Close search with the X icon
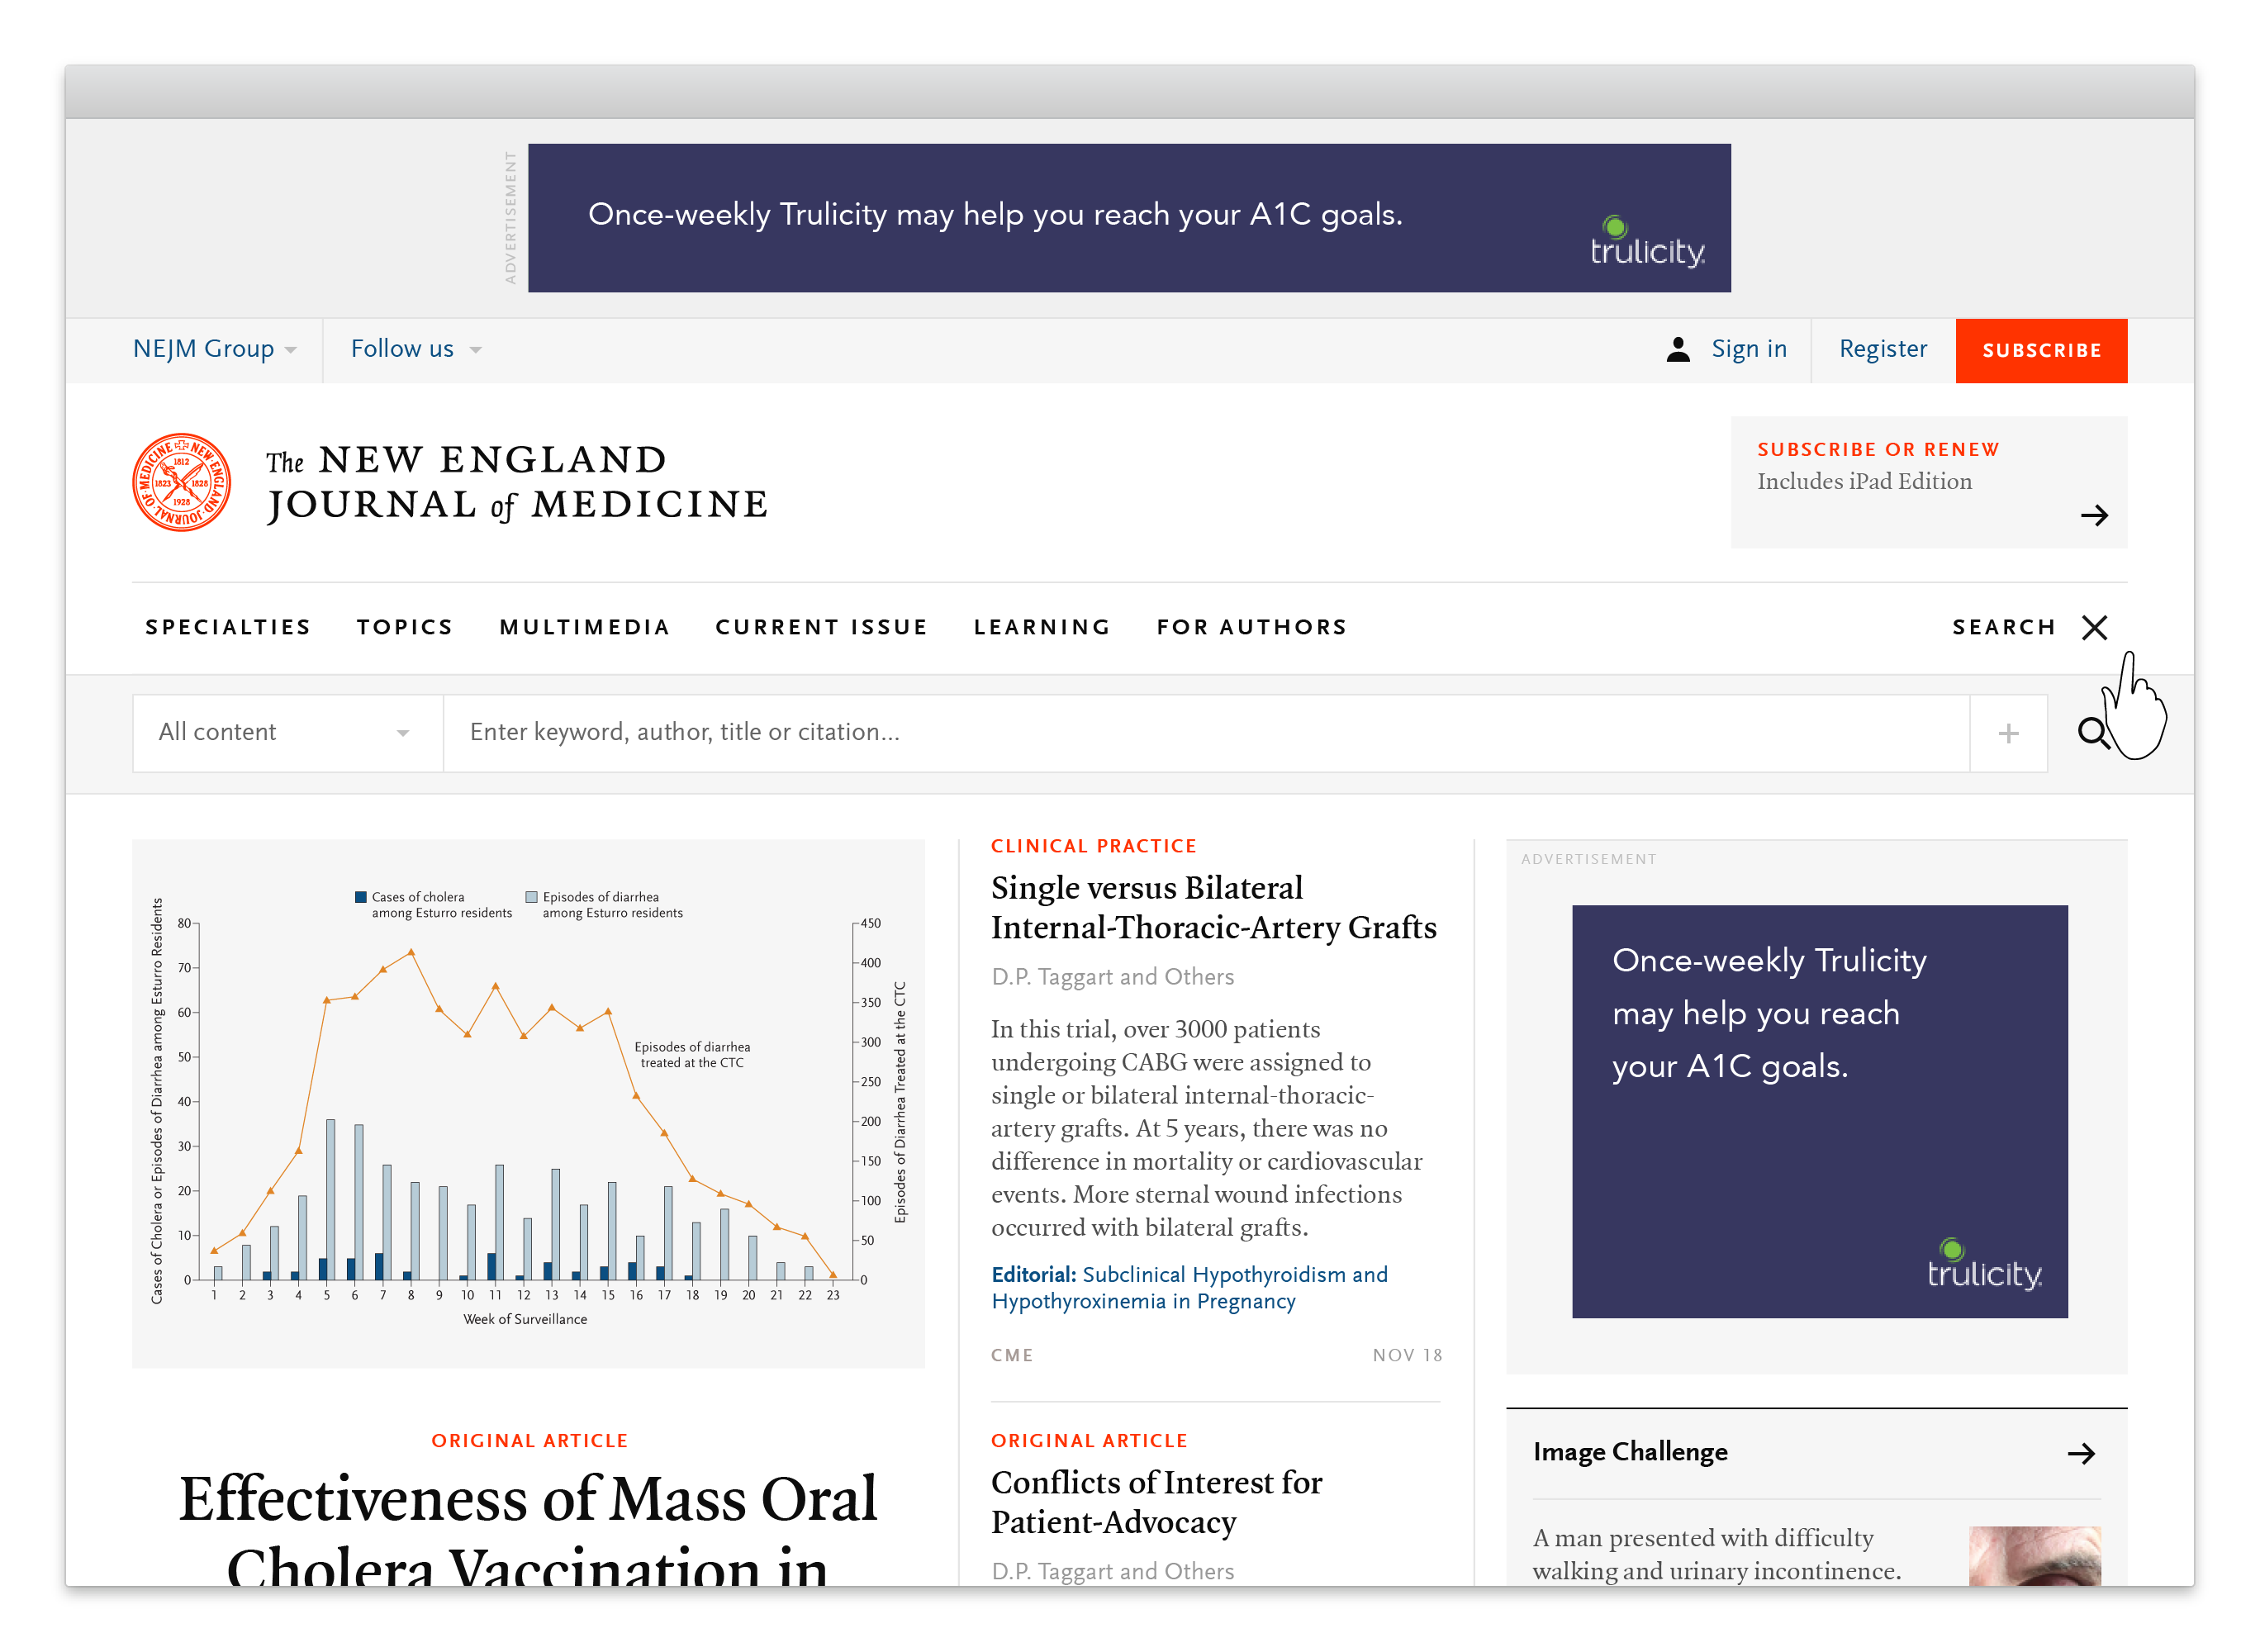2260x1652 pixels. pyautogui.click(x=2094, y=627)
